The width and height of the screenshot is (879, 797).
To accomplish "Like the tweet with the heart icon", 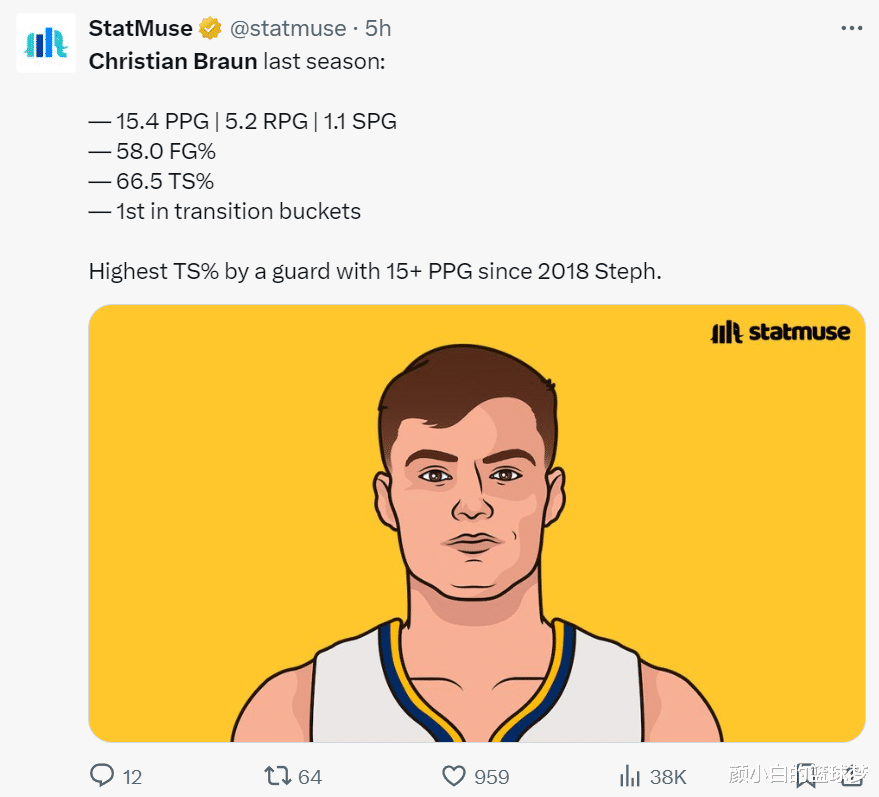I will pyautogui.click(x=454, y=776).
